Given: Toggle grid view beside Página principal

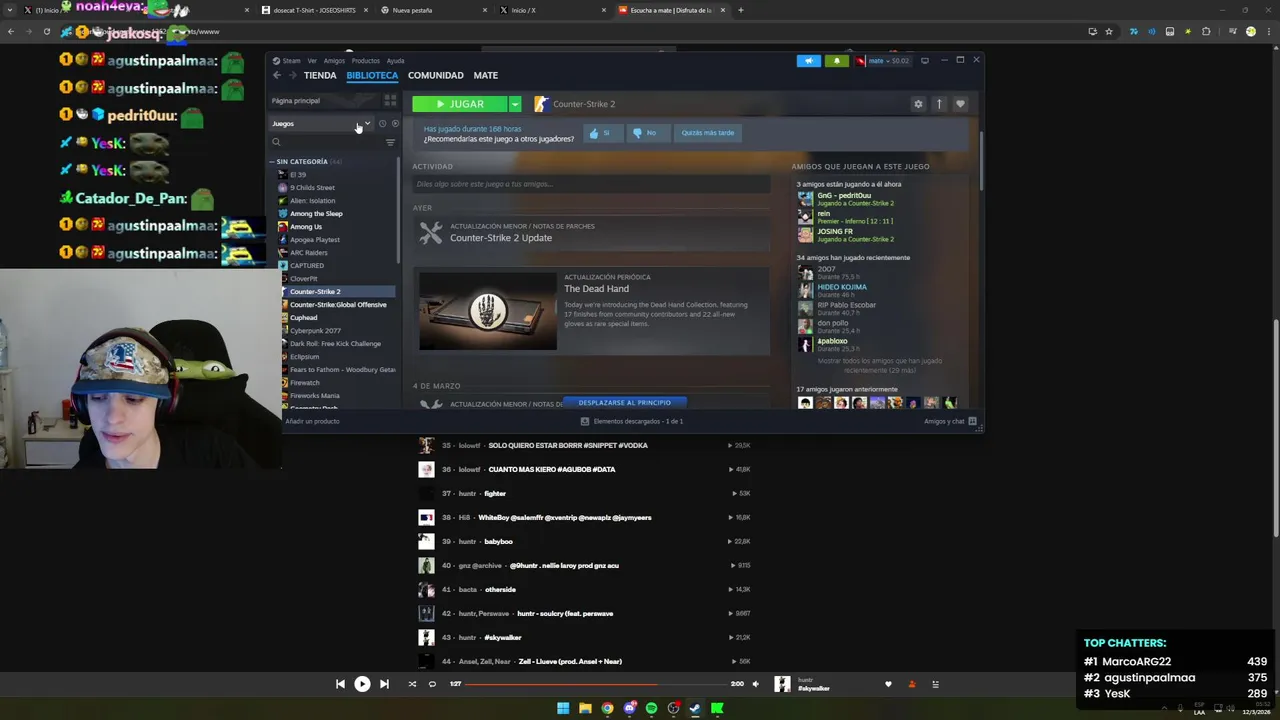Looking at the screenshot, I should coord(390,101).
